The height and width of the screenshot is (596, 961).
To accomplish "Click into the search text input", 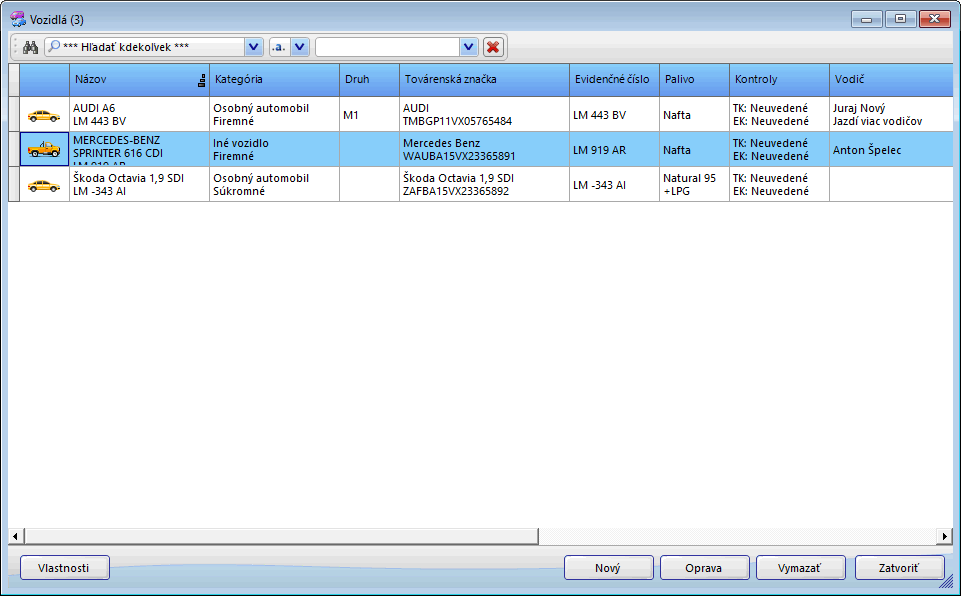I will 388,47.
